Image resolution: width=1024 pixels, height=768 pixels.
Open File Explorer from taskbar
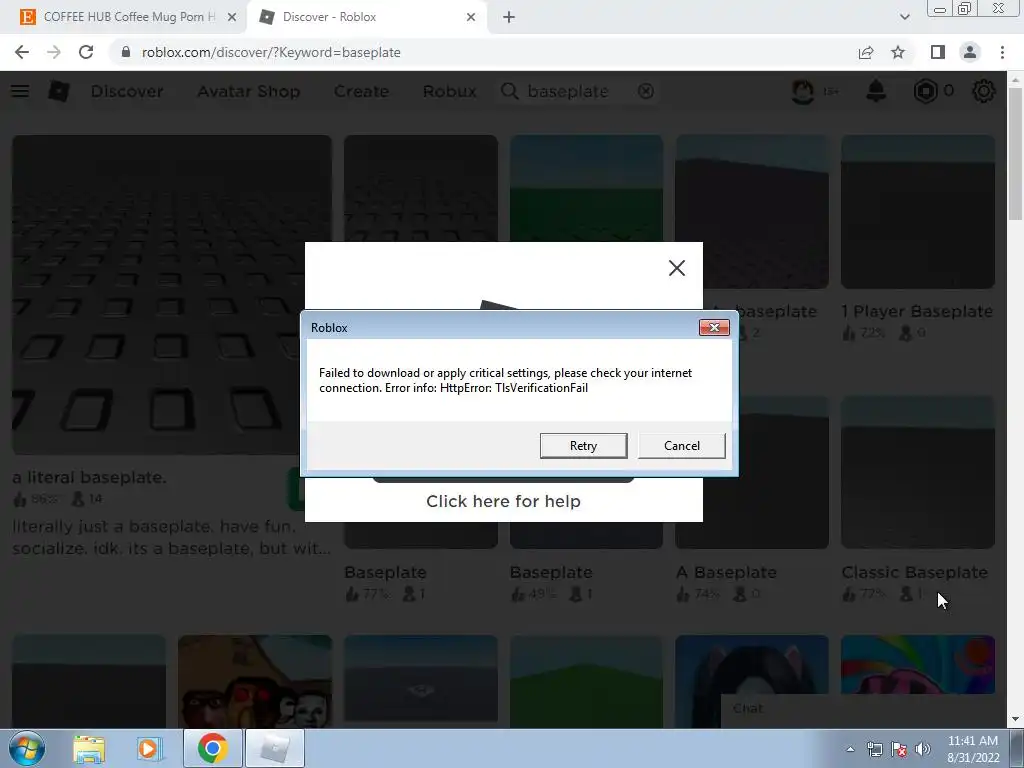89,748
